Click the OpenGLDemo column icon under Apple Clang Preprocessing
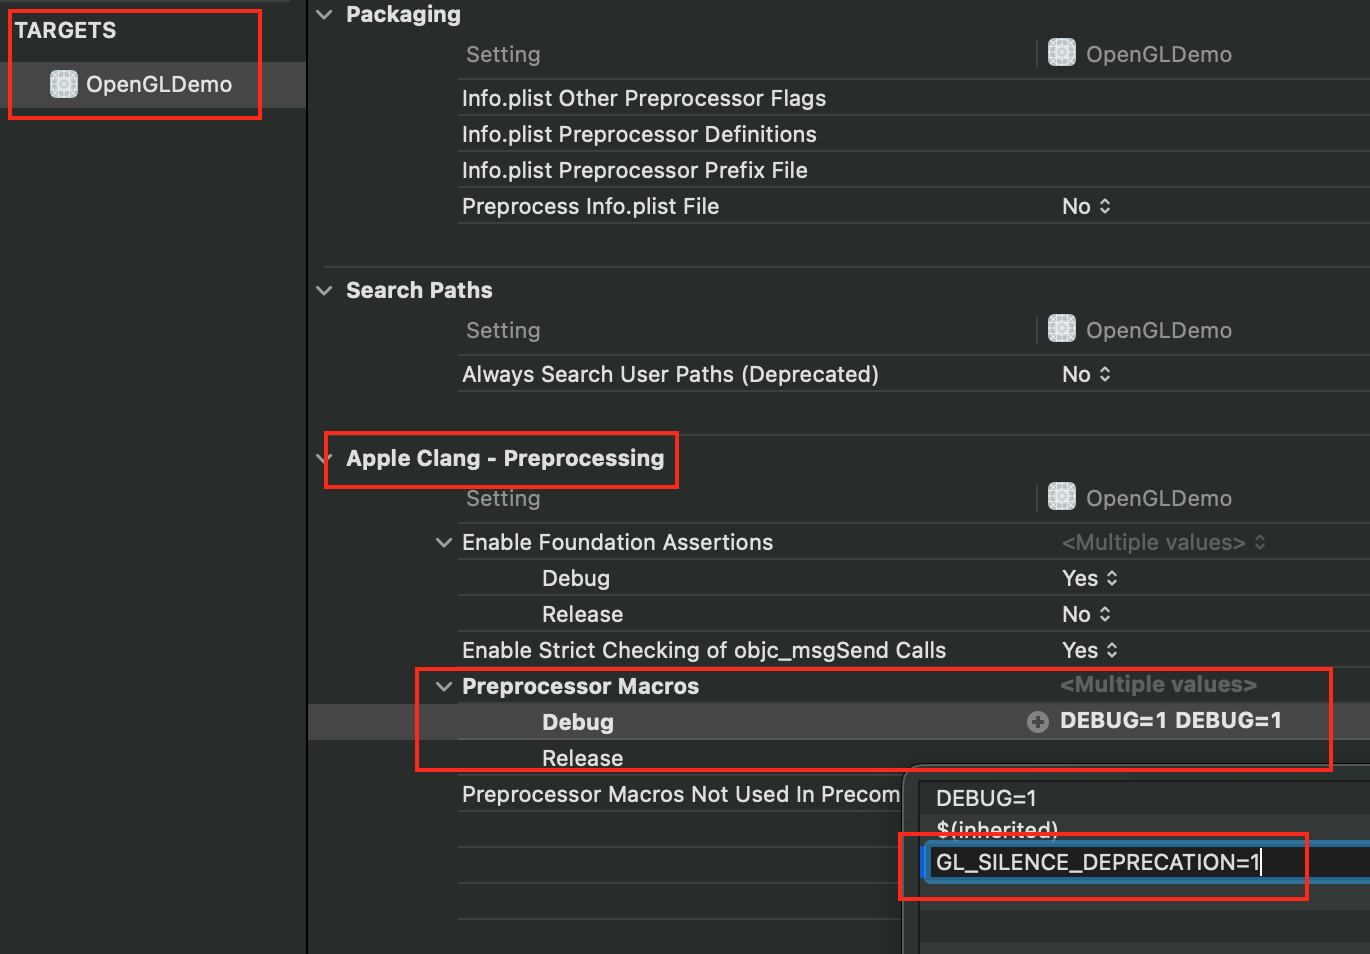 (1061, 497)
